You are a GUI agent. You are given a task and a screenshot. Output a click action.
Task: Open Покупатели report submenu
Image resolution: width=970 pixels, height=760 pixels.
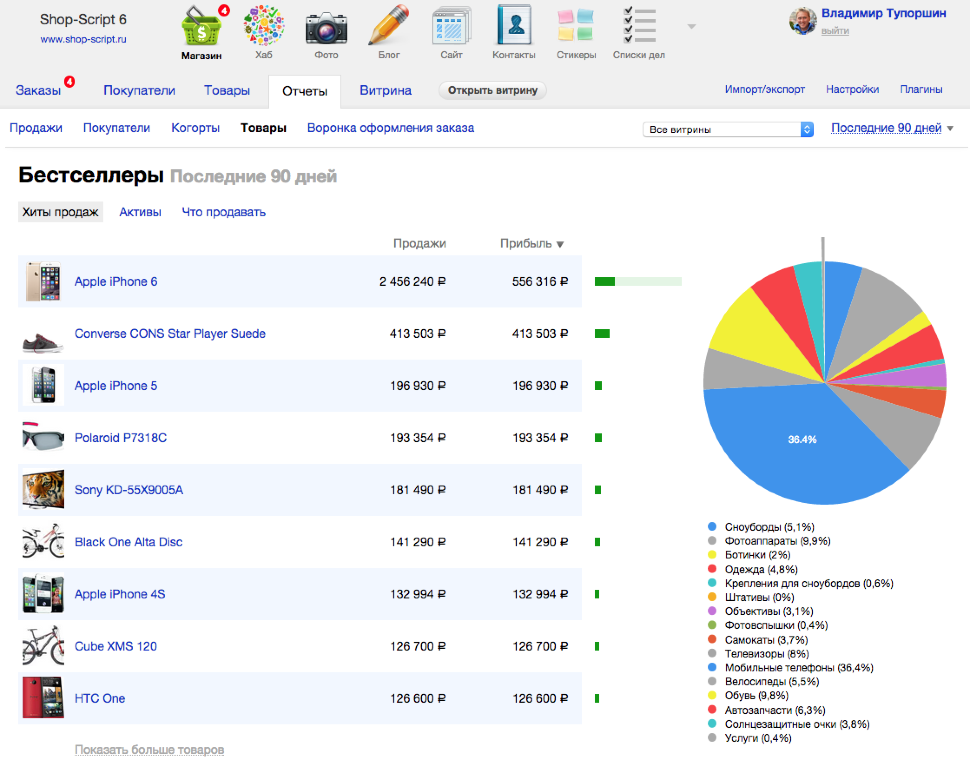pos(116,128)
